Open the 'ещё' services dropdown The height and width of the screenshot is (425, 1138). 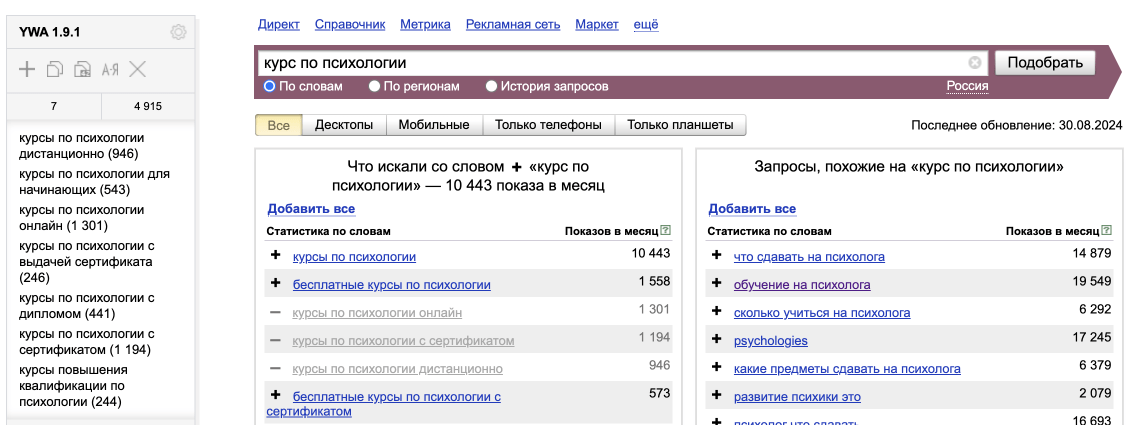coord(646,25)
